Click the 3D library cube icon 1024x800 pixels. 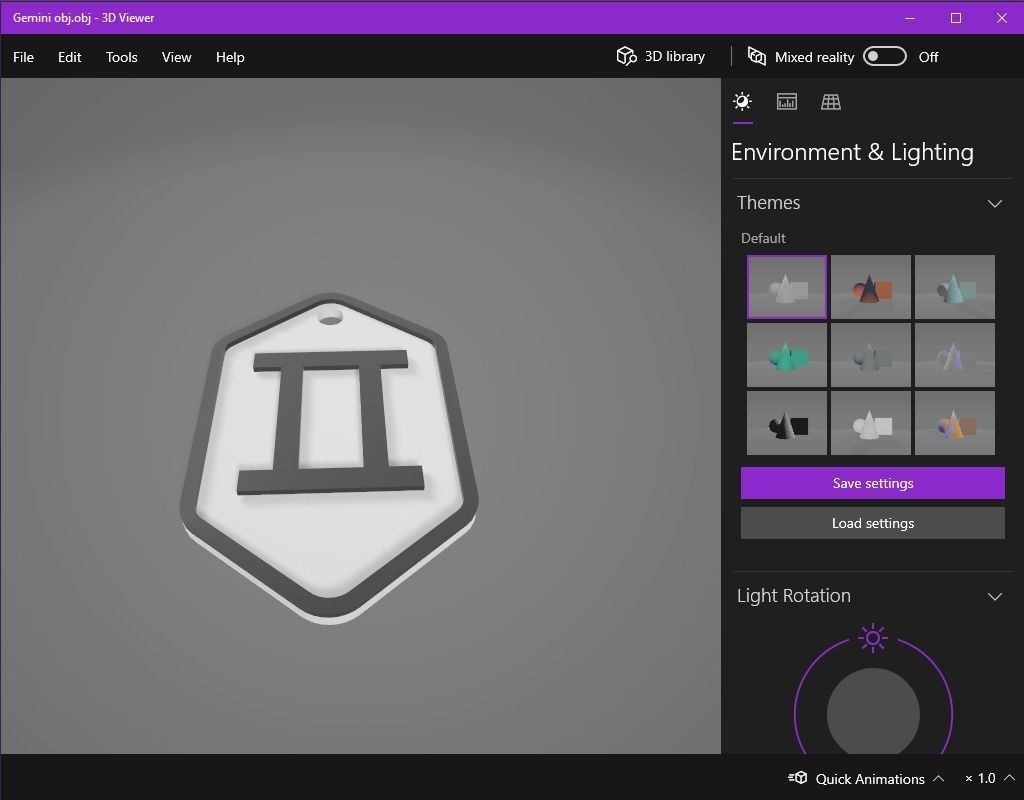click(626, 56)
